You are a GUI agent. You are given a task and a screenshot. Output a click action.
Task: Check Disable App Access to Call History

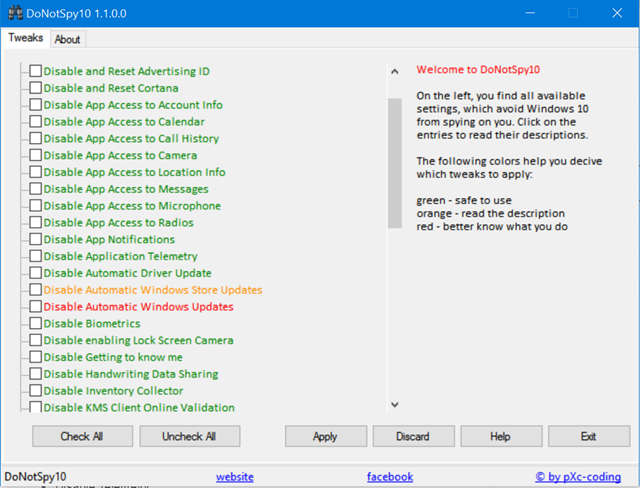click(x=36, y=138)
